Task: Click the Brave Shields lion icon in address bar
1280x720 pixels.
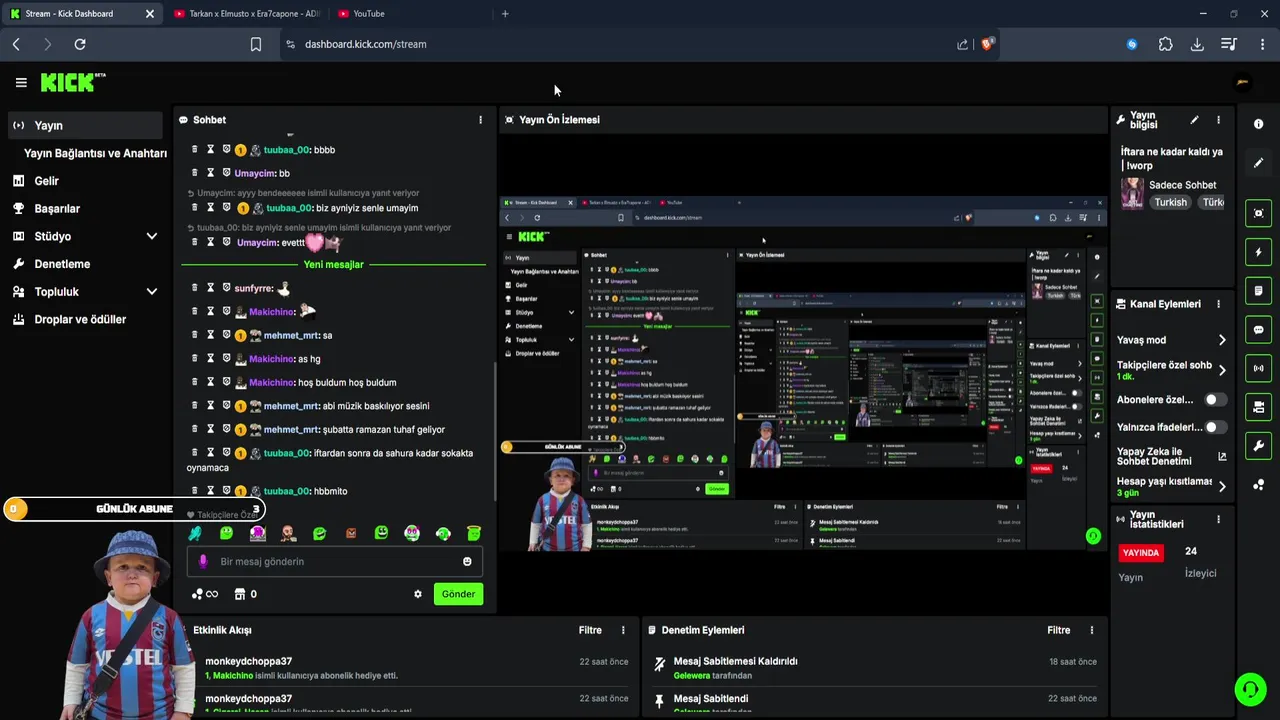Action: [x=988, y=44]
